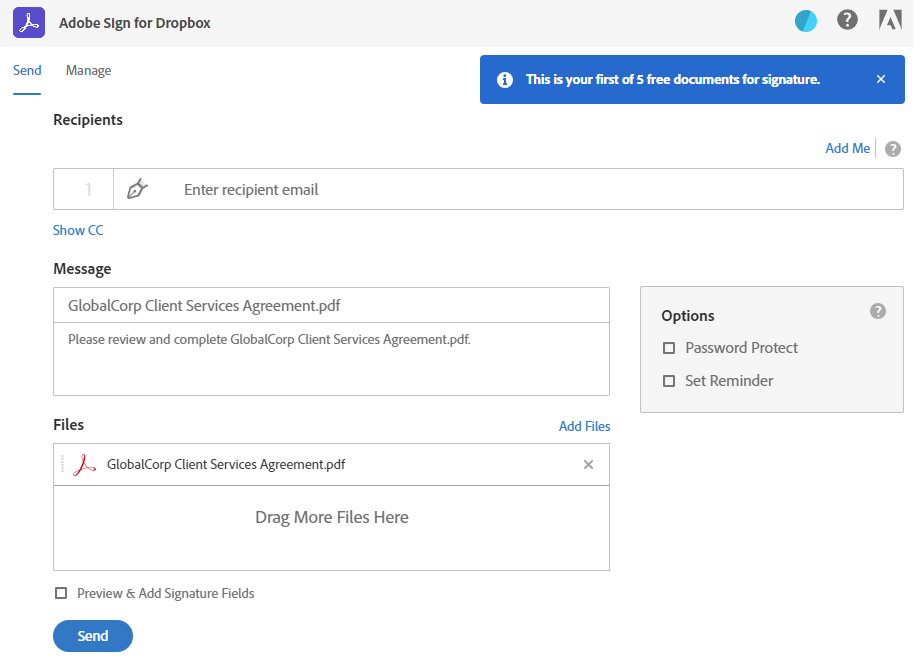
Task: Click the red PDF file icon
Action: (84, 465)
